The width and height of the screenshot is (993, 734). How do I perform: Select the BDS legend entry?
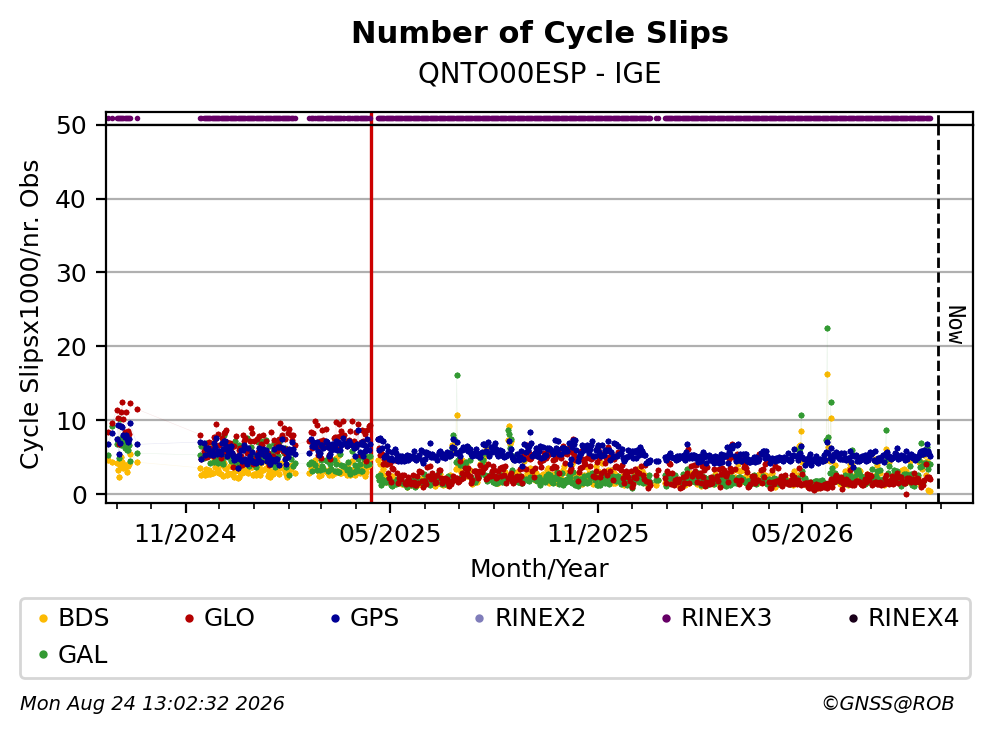pyautogui.click(x=73, y=617)
